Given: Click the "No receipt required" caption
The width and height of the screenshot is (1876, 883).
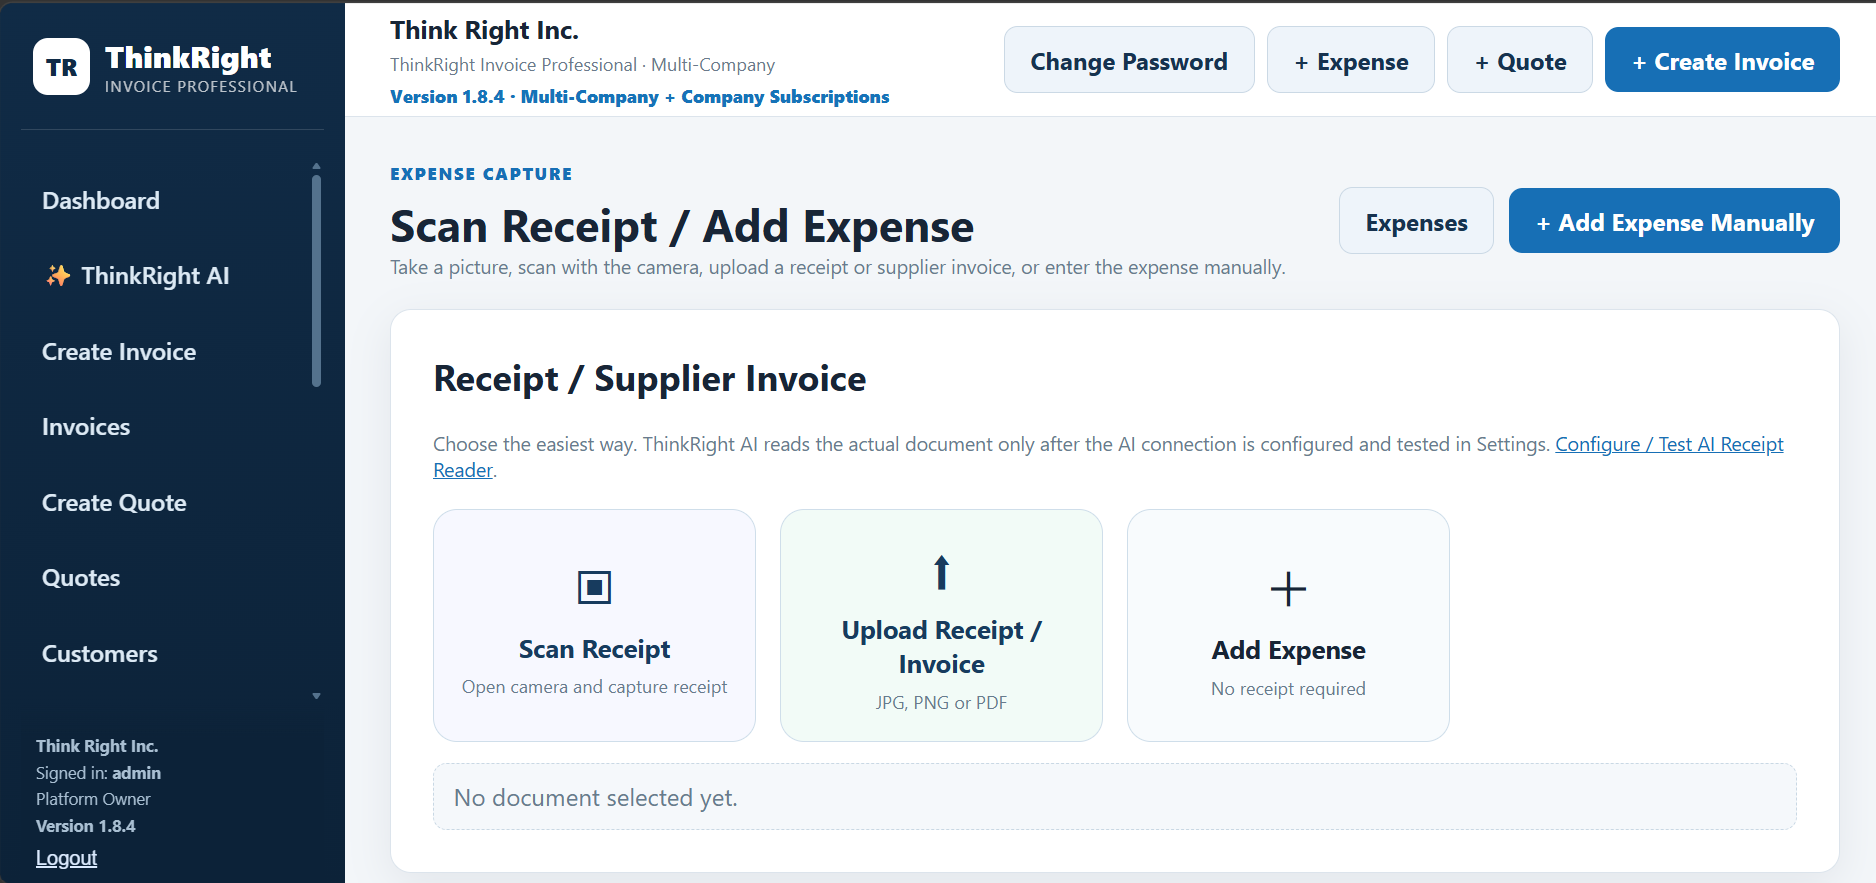Looking at the screenshot, I should point(1288,689).
